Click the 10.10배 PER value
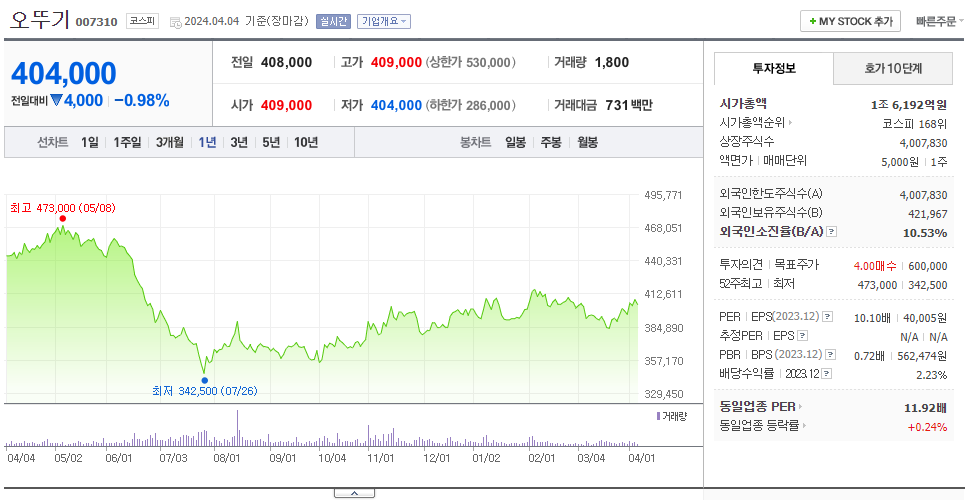The image size is (968, 500). tap(872, 318)
